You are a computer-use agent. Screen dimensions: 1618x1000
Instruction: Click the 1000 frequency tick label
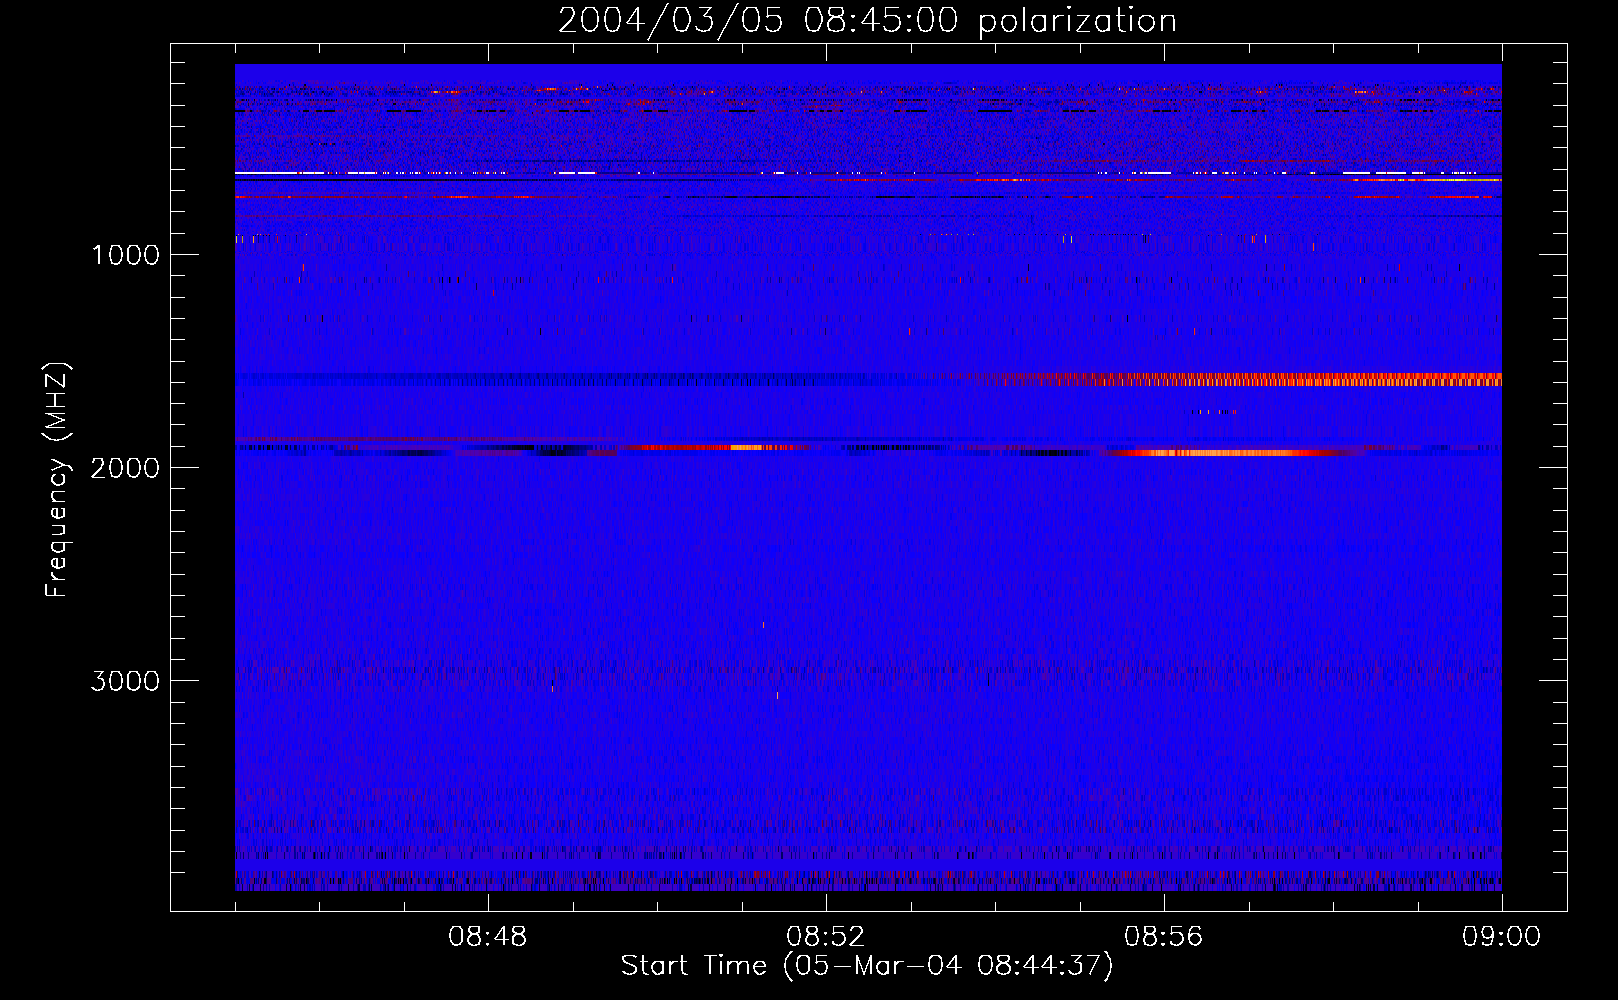point(125,255)
